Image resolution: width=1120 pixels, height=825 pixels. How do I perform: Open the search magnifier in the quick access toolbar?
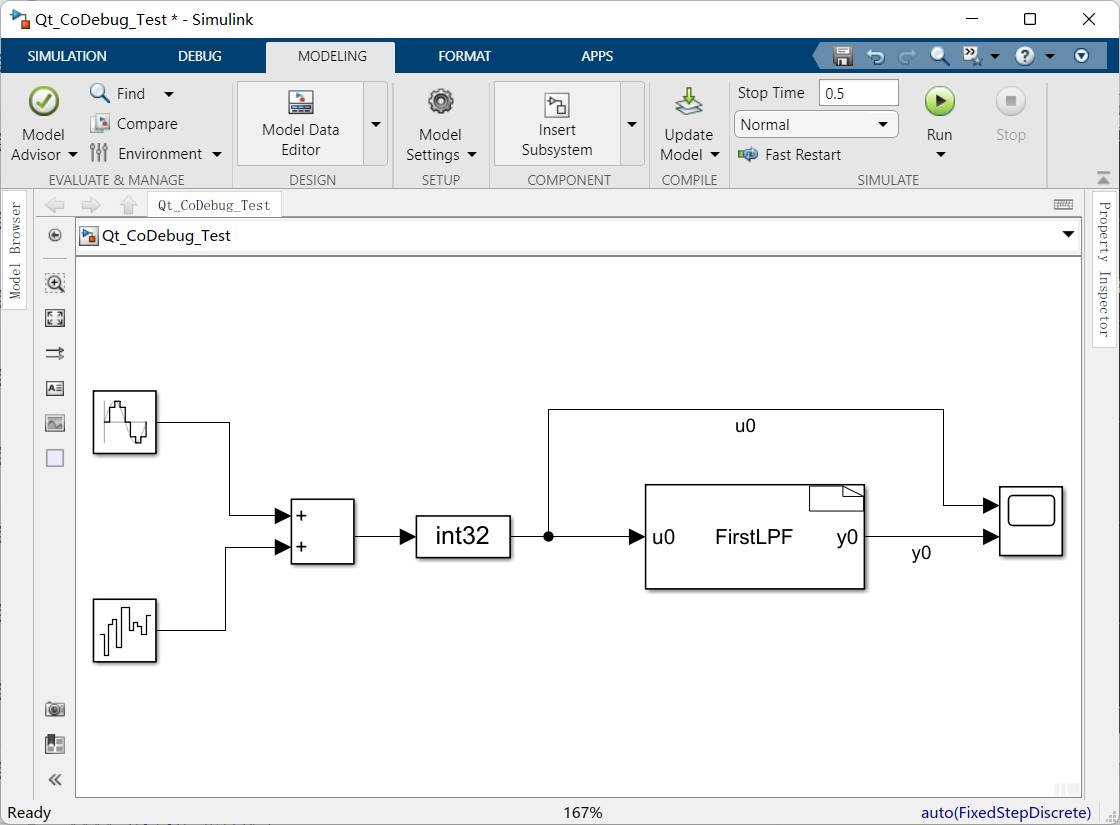pos(939,56)
